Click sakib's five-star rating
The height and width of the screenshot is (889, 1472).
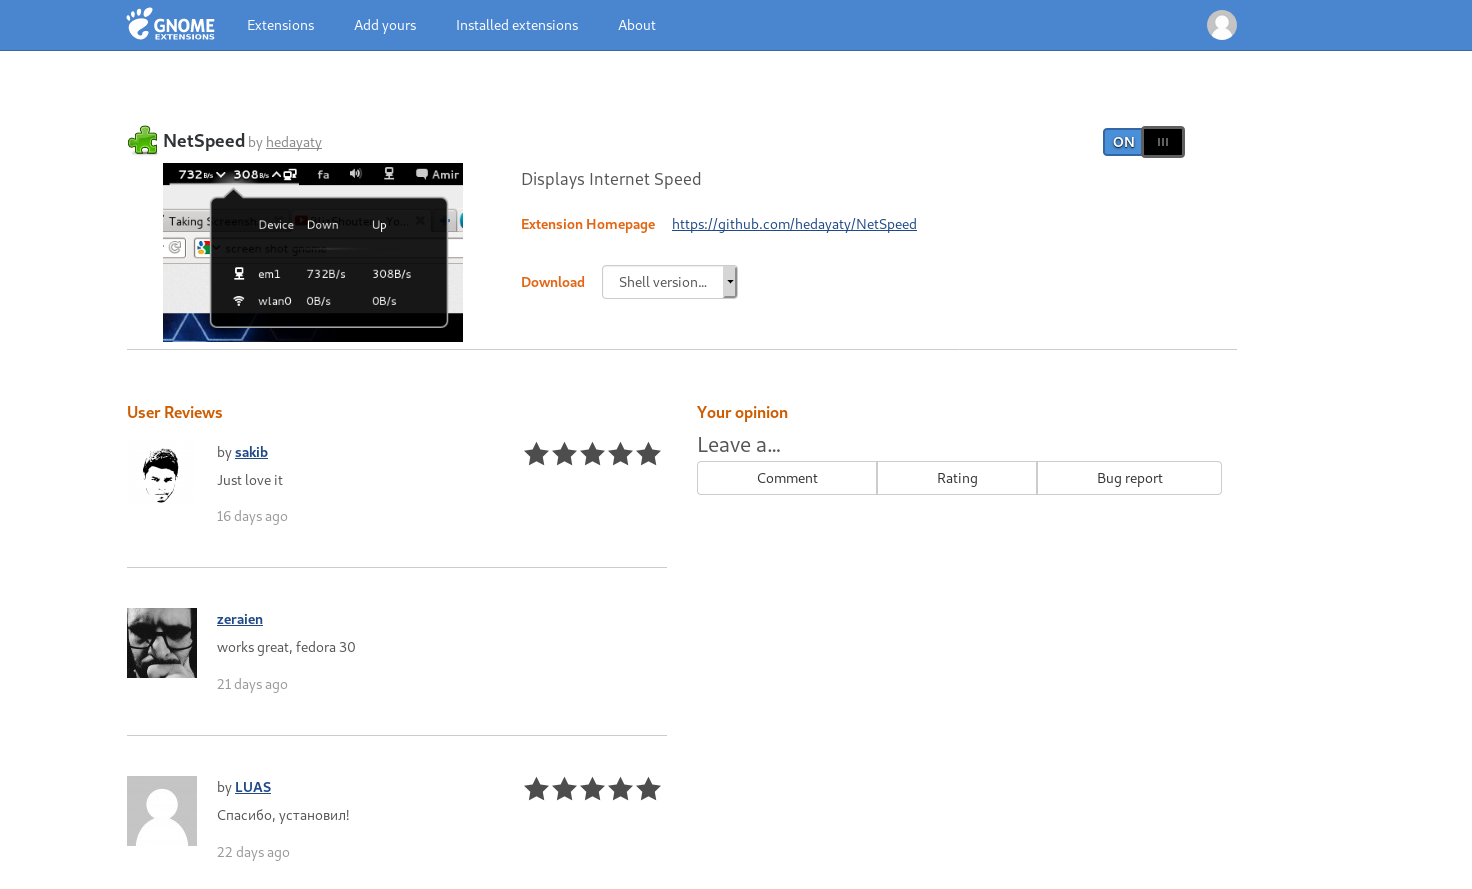point(592,454)
